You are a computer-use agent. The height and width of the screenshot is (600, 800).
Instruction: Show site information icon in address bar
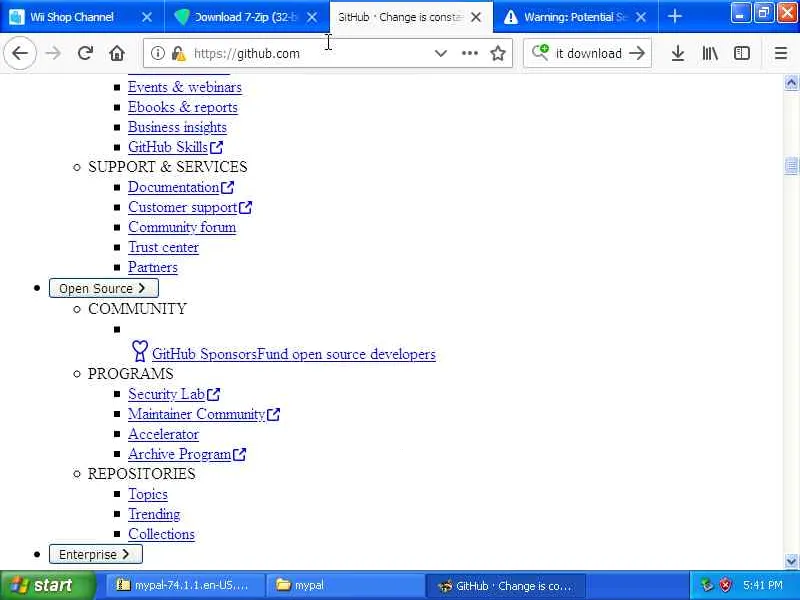(x=158, y=53)
